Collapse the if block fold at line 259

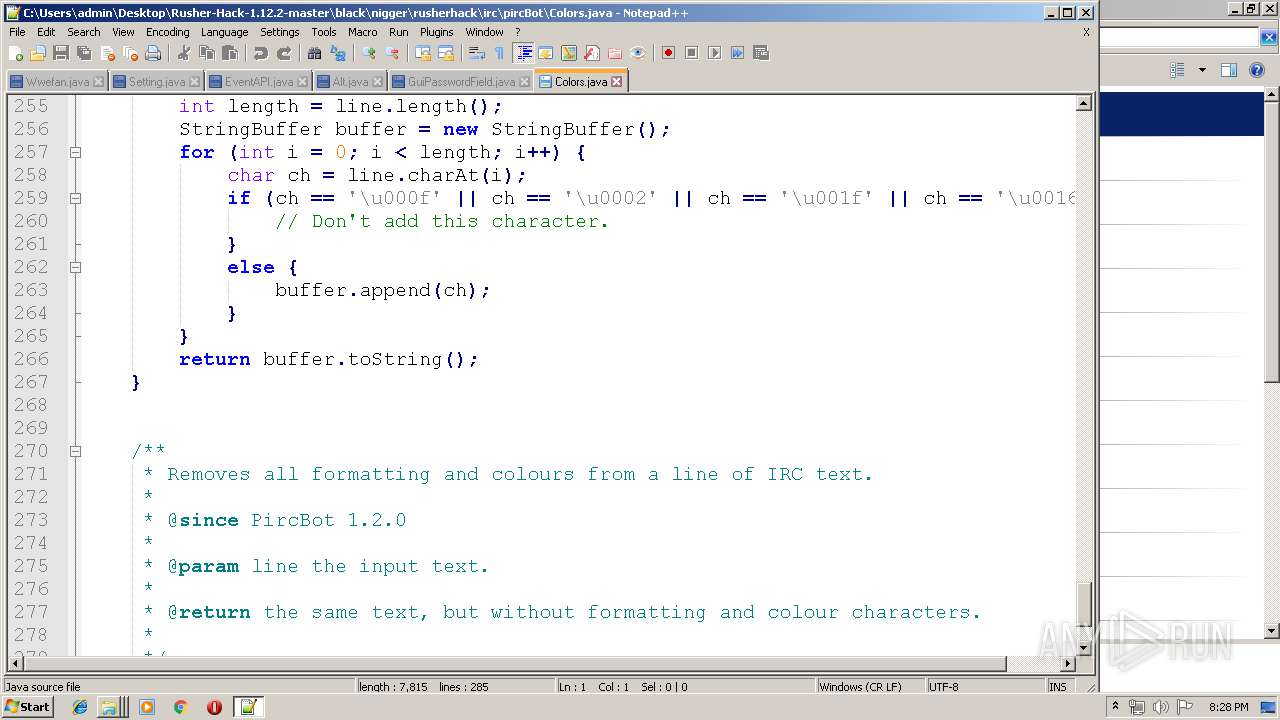tap(75, 199)
